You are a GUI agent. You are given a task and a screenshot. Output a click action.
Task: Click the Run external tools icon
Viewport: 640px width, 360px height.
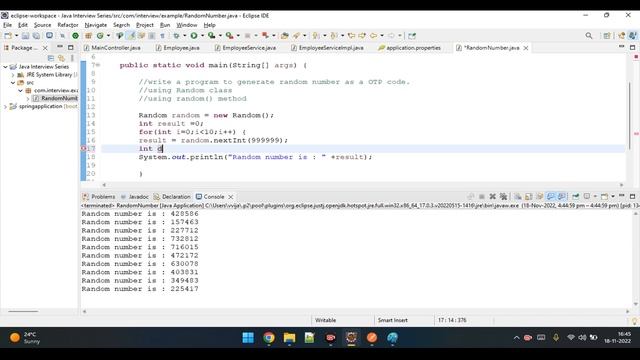pyautogui.click(x=230, y=36)
